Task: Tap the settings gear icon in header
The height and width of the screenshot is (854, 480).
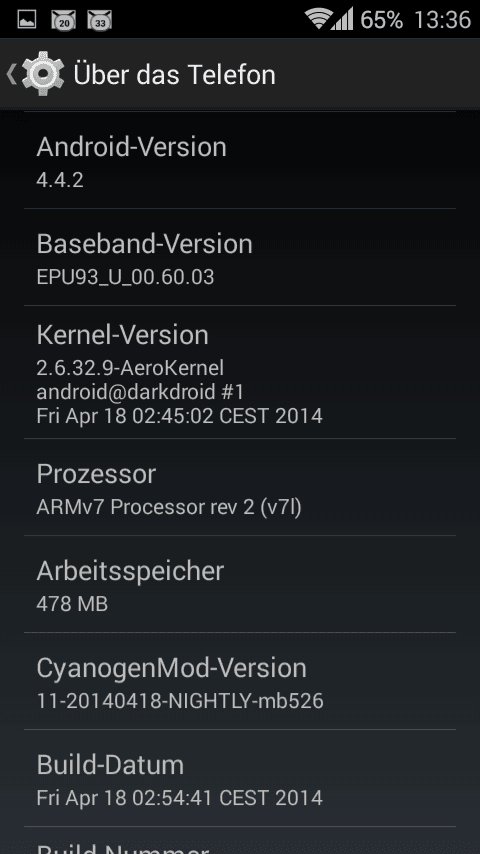Action: pos(42,74)
